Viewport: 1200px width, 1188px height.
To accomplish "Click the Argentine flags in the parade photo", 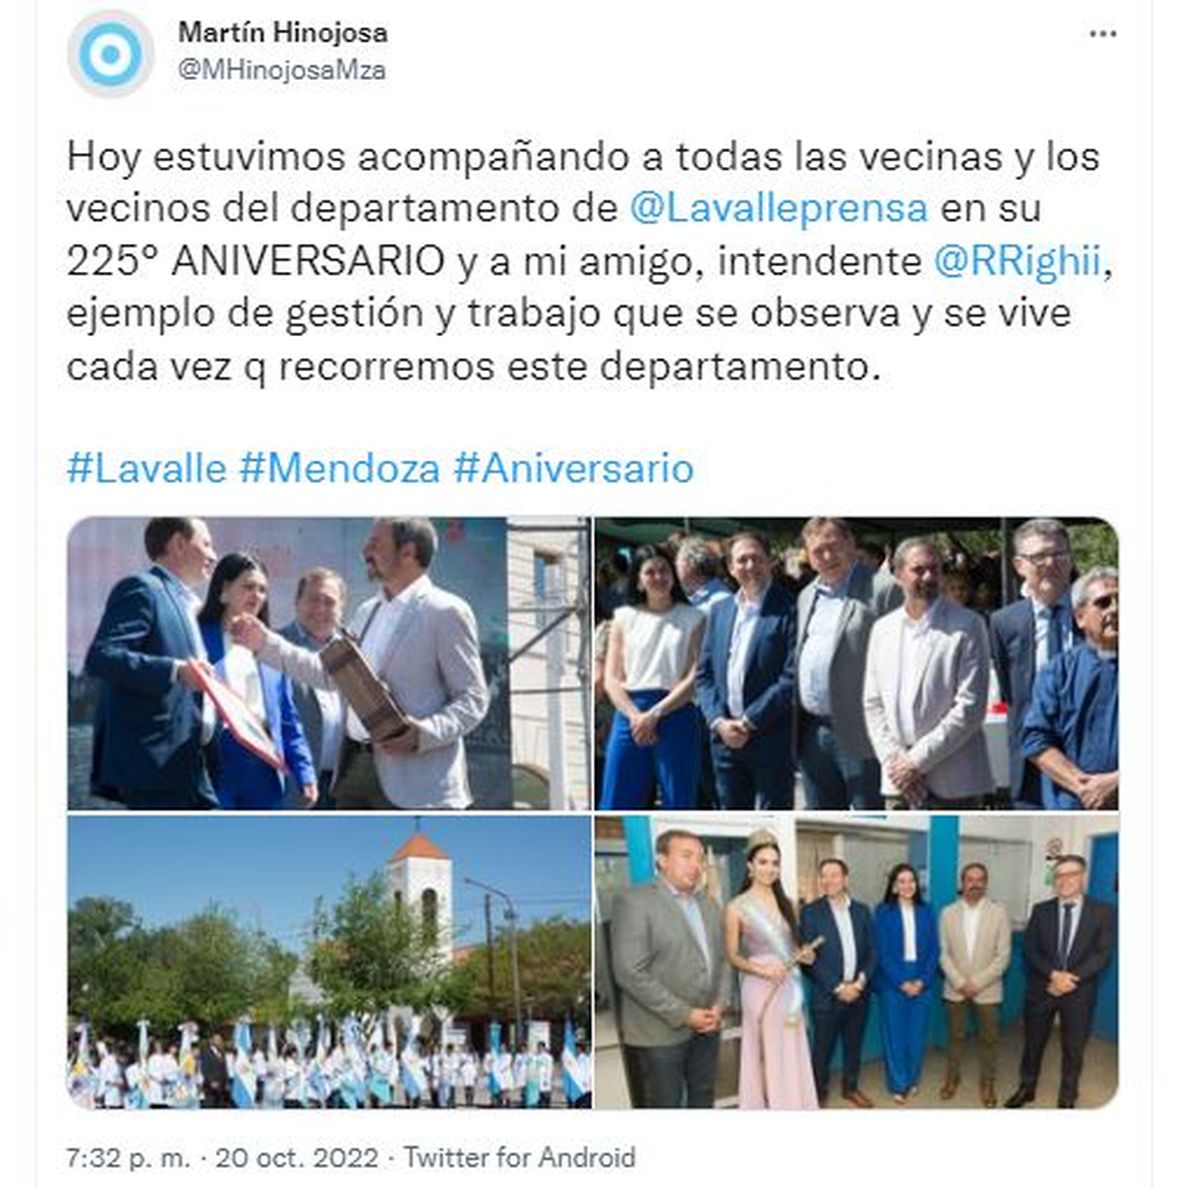I will coord(330,1060).
